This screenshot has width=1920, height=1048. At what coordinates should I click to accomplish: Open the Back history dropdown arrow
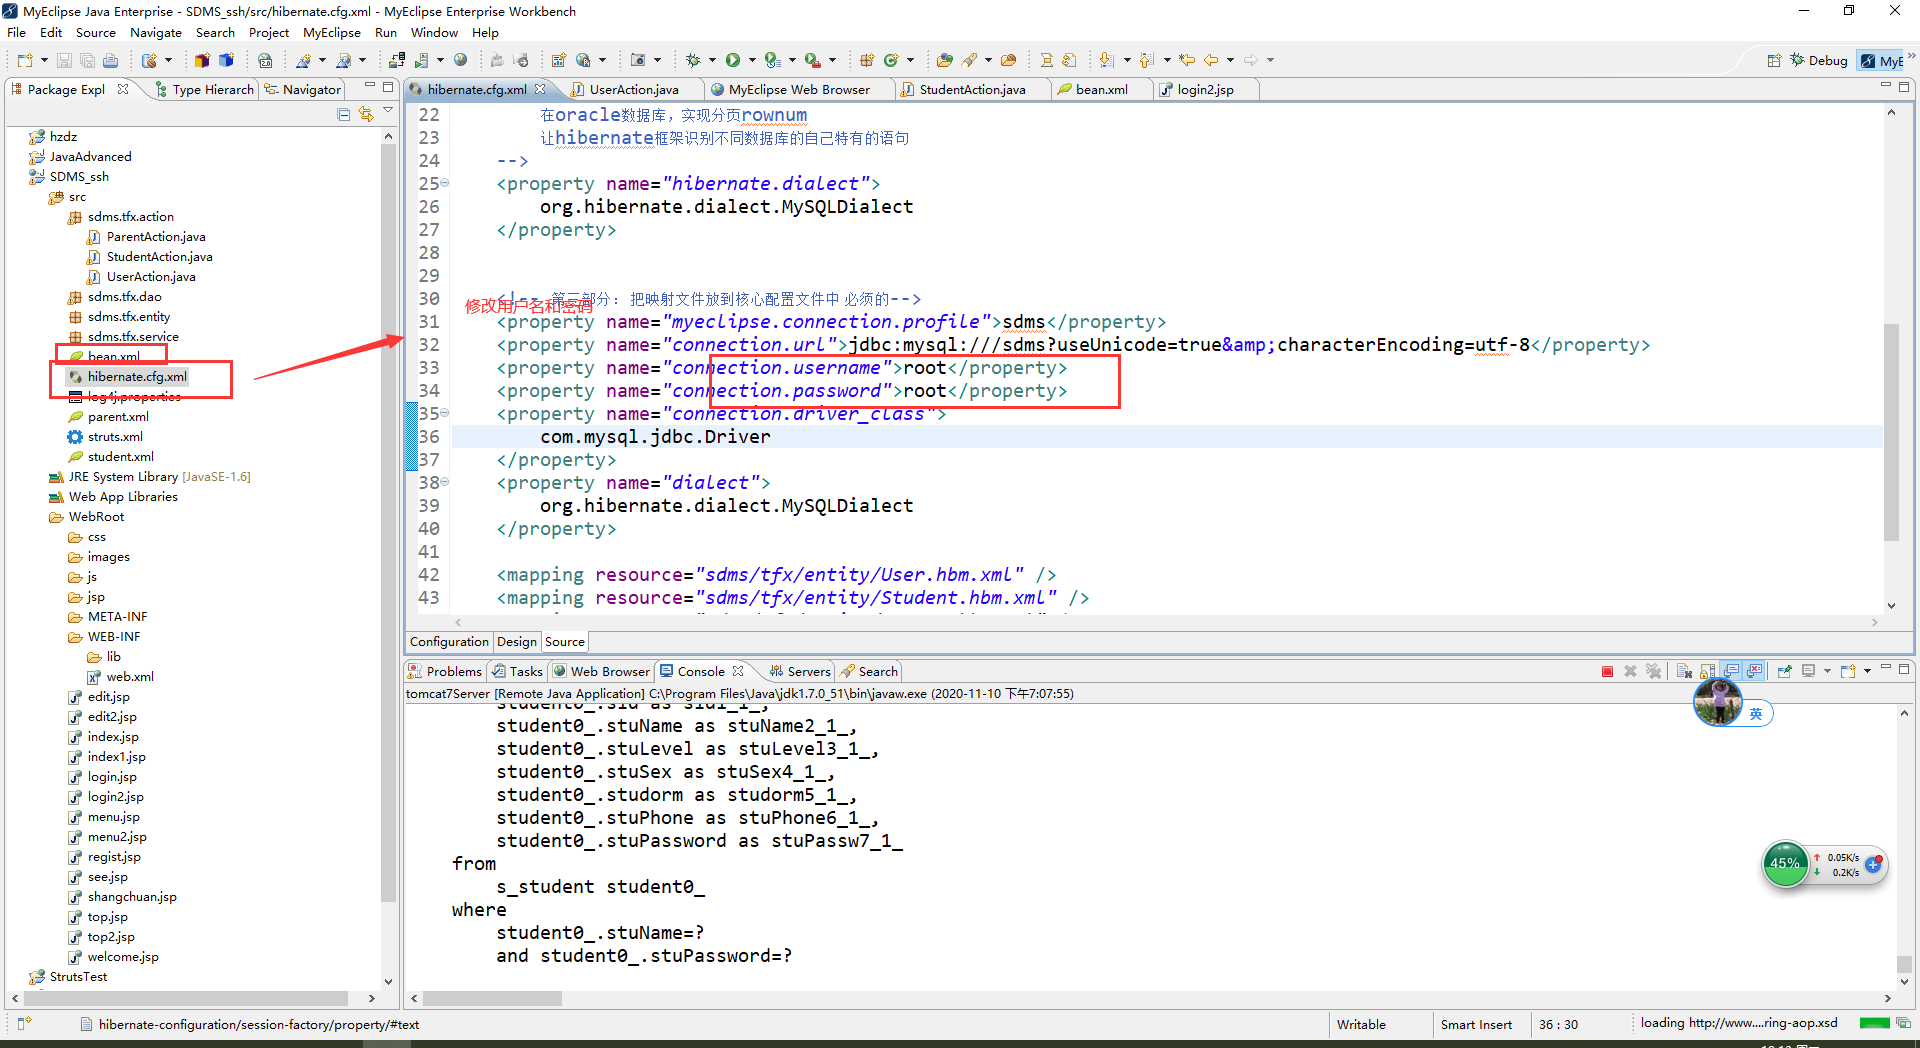1230,60
